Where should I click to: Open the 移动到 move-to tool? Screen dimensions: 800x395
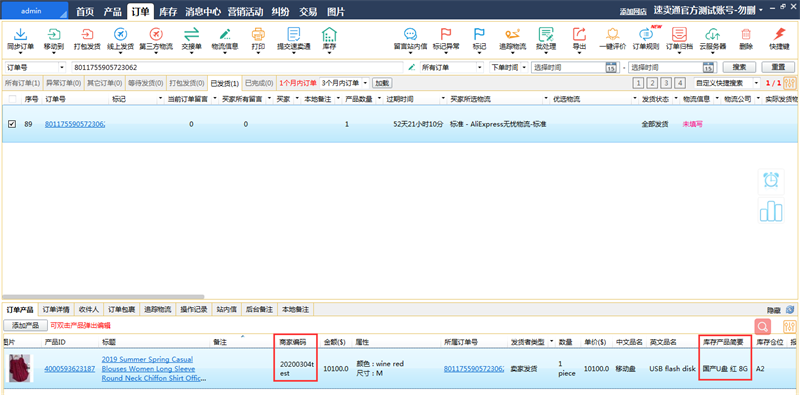(x=54, y=35)
